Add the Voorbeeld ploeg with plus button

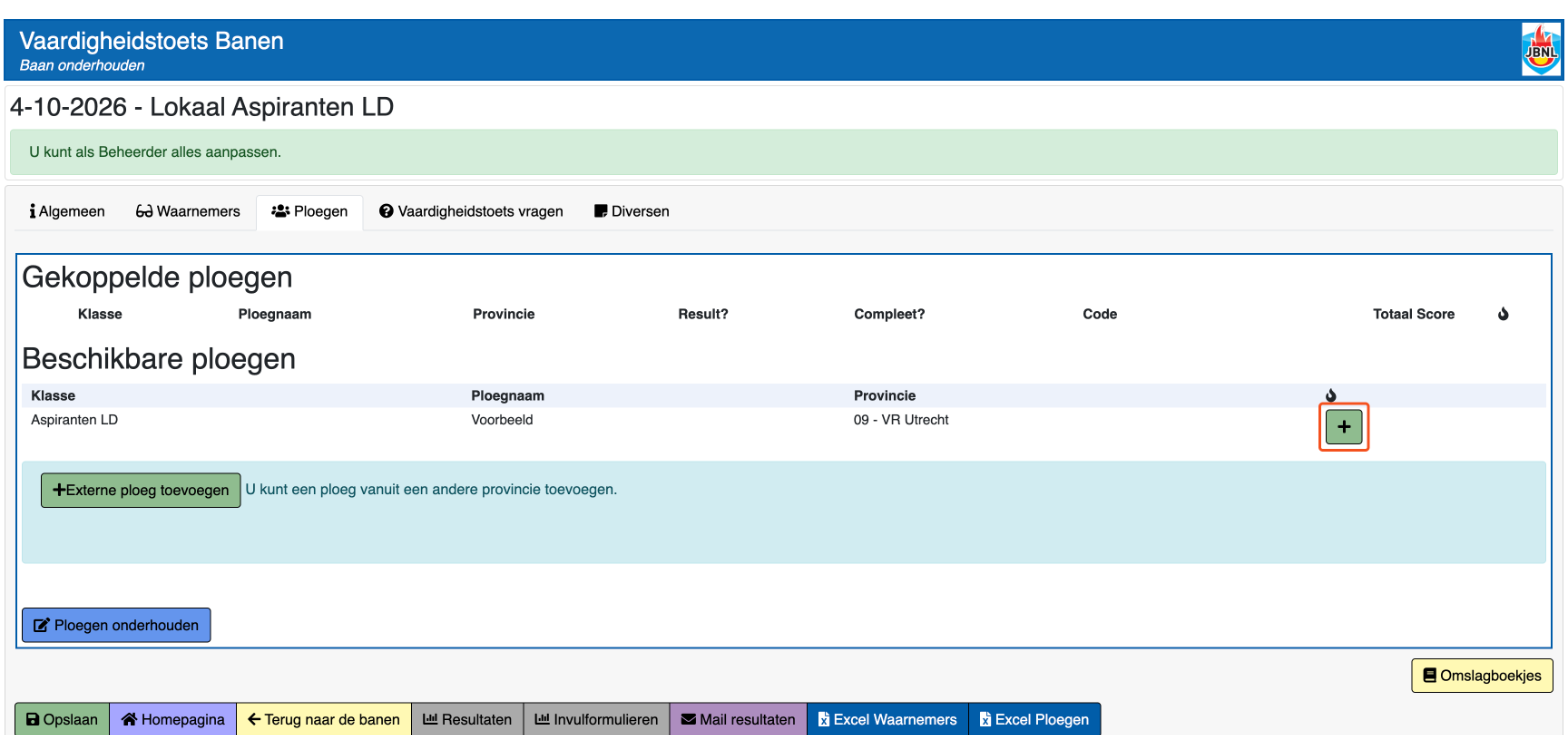[1343, 427]
